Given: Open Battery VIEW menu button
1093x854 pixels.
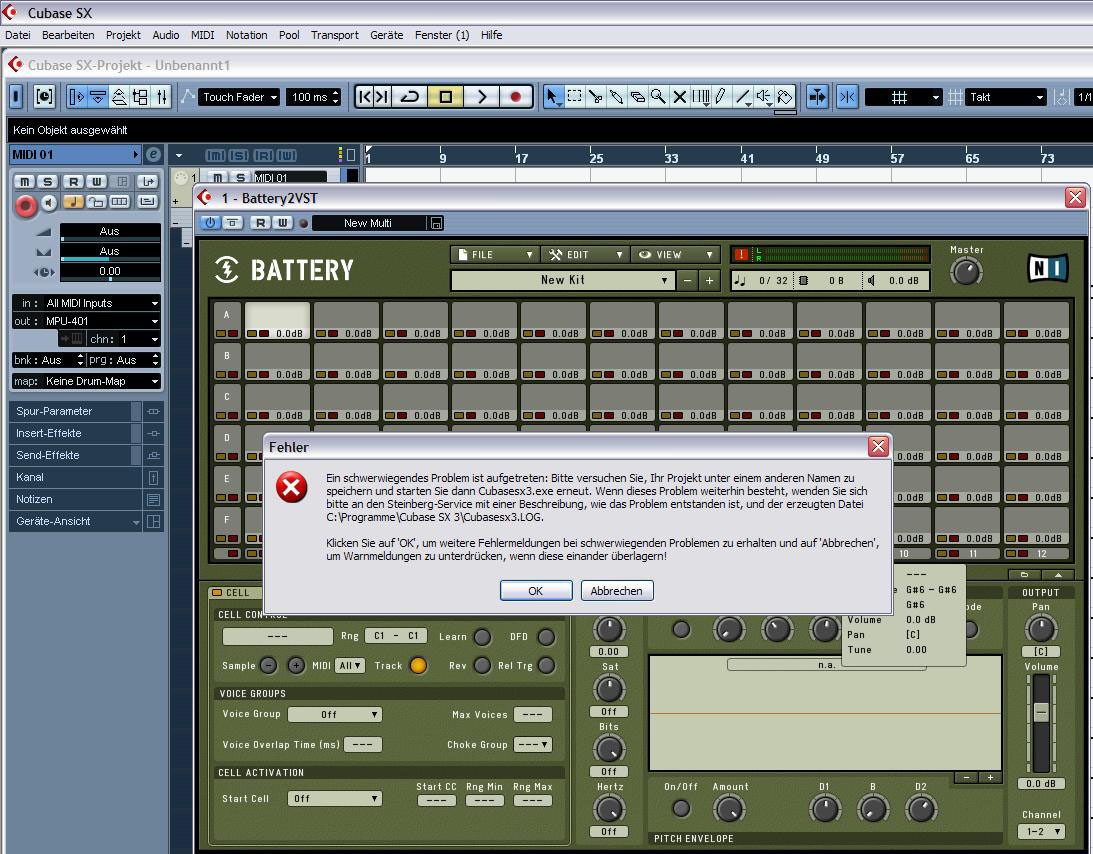Looking at the screenshot, I should click(x=675, y=254).
